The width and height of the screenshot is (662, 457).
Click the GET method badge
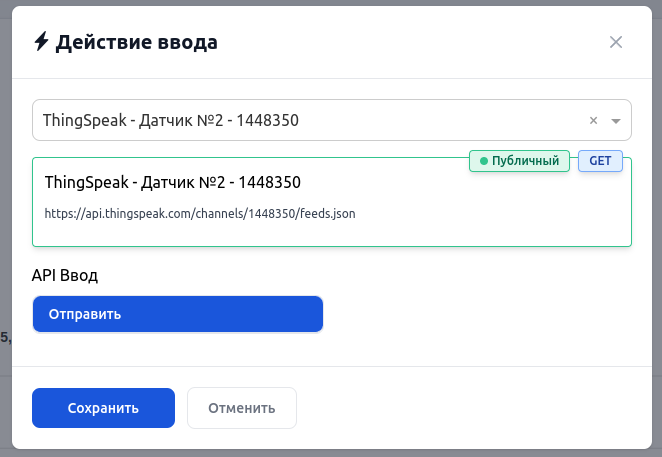click(x=600, y=161)
